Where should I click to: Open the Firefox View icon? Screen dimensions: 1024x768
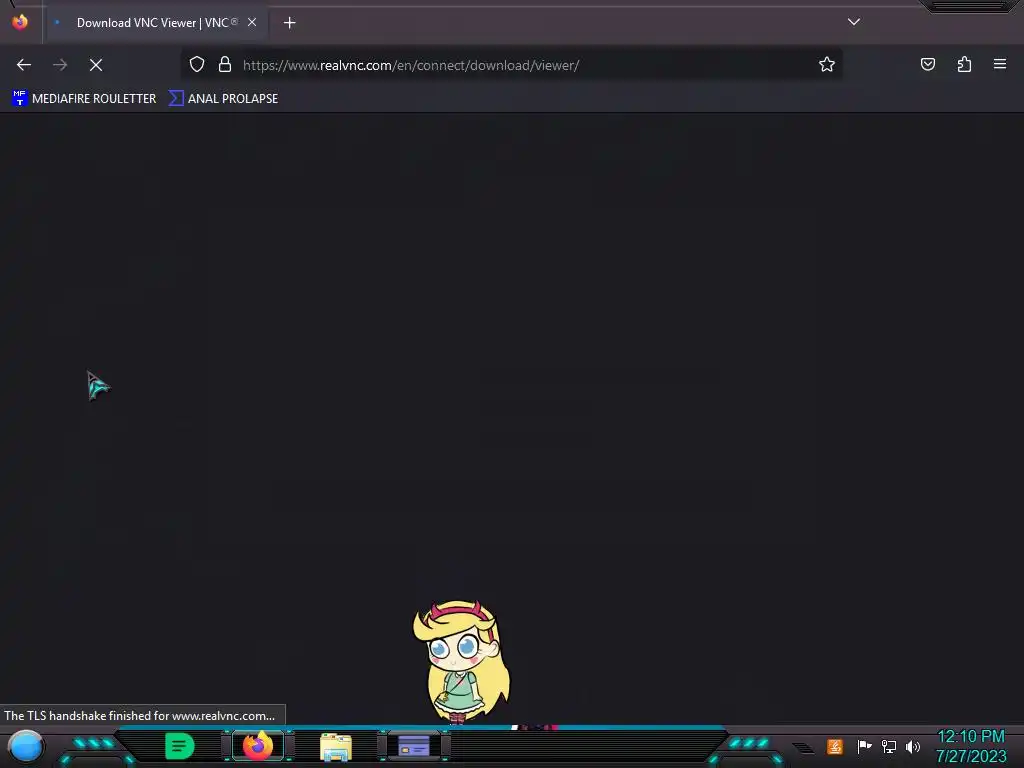(x=20, y=22)
